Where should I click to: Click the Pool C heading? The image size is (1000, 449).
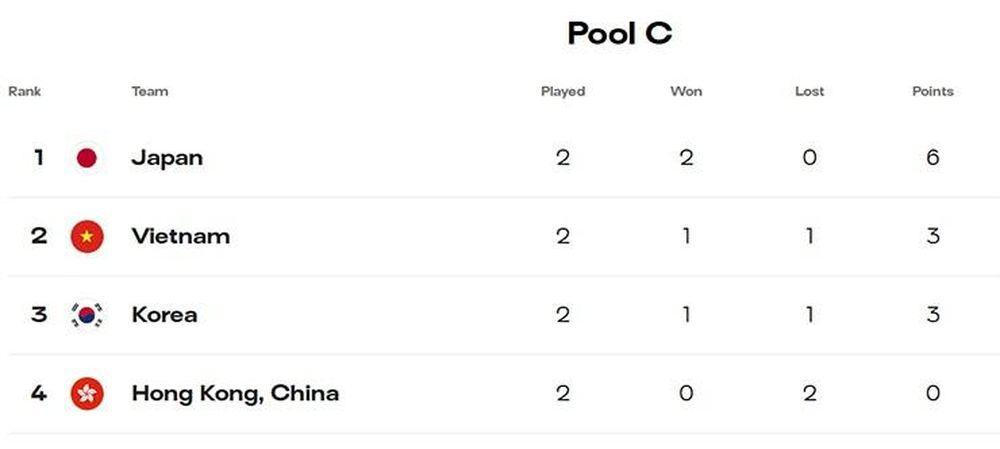619,33
